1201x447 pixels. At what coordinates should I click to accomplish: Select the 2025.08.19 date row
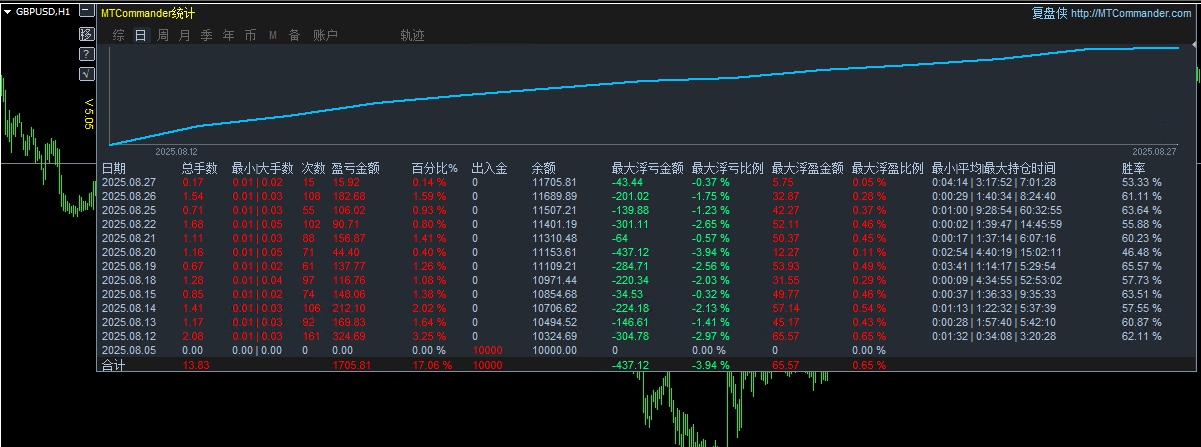pyautogui.click(x=129, y=266)
